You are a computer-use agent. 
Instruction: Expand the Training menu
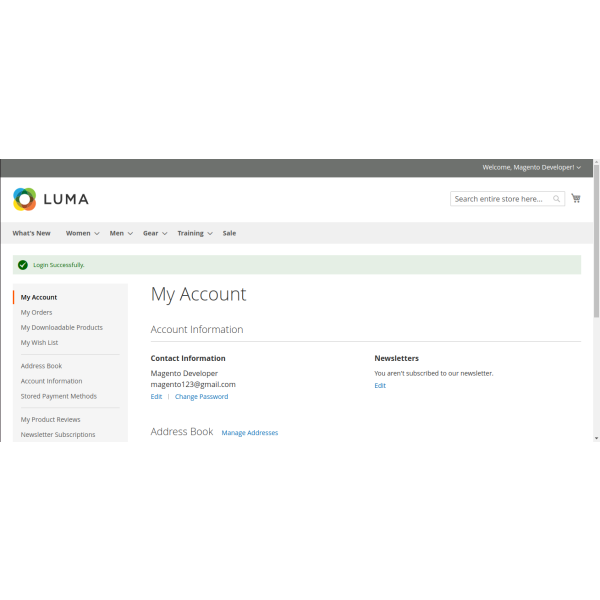pyautogui.click(x=194, y=233)
